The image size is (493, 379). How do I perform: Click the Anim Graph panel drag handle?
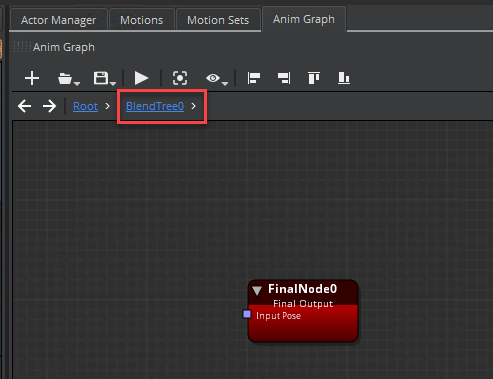pyautogui.click(x=22, y=47)
